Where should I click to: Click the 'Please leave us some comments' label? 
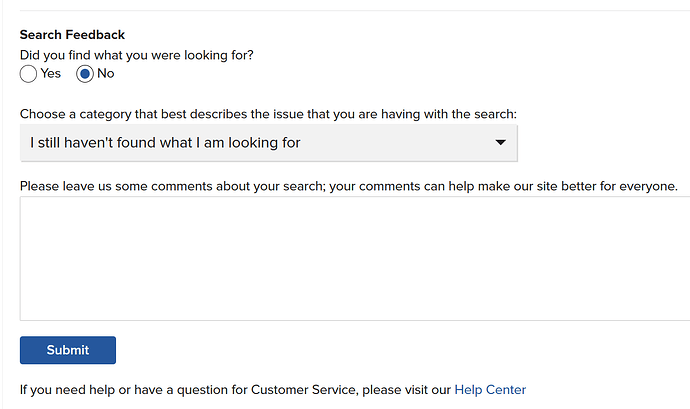[349, 186]
